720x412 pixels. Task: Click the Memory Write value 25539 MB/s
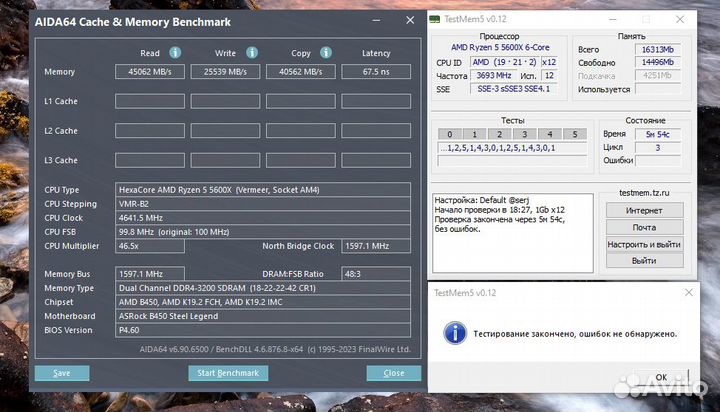click(225, 72)
